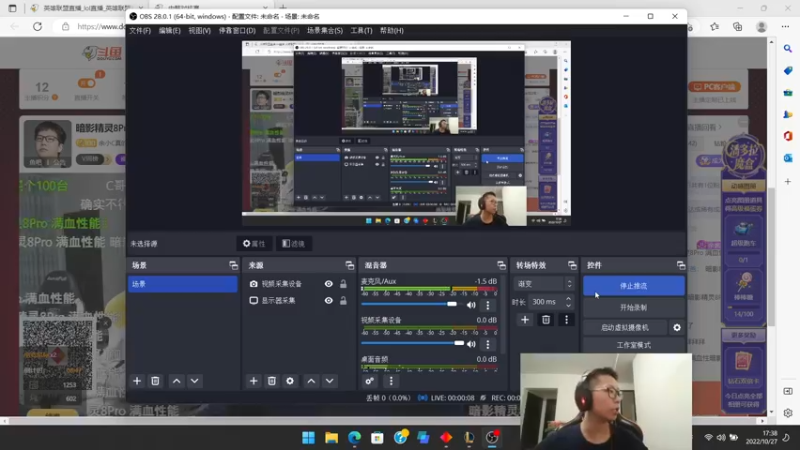Switch to OBS Studio taskbar icon
Viewport: 800px width, 450px height.
pyautogui.click(x=492, y=438)
